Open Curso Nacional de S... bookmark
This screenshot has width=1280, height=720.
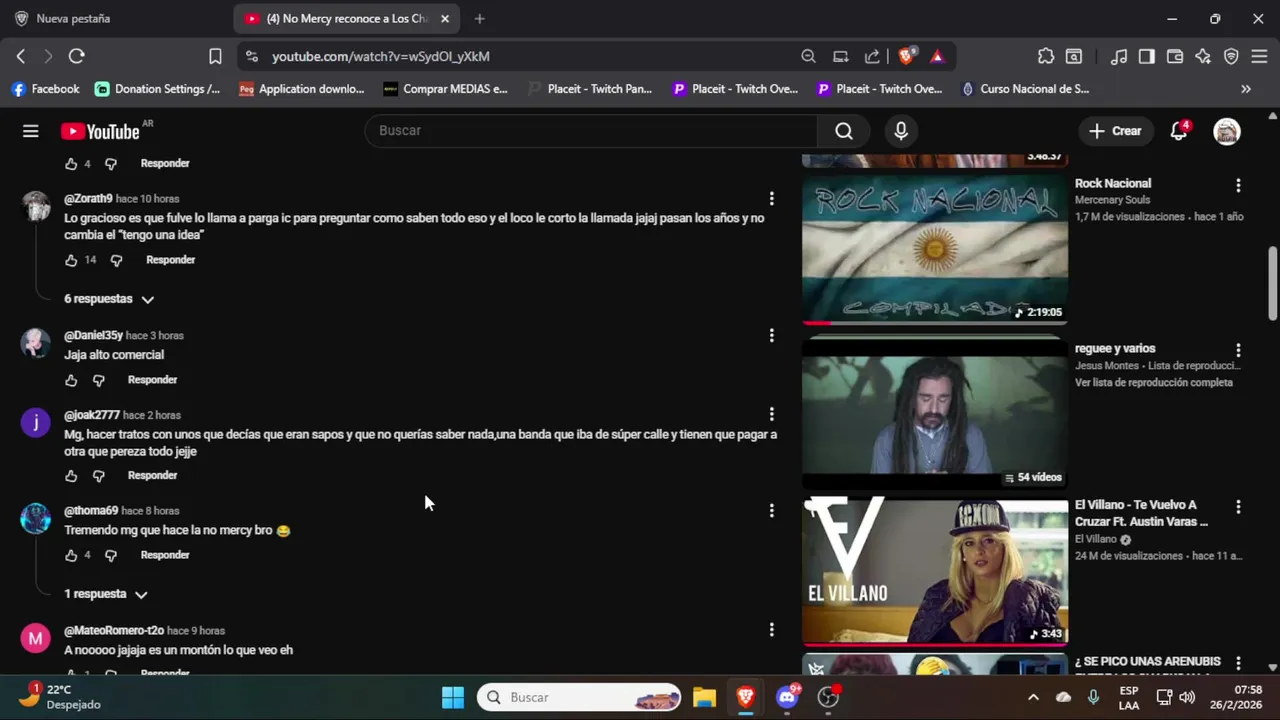click(1024, 89)
